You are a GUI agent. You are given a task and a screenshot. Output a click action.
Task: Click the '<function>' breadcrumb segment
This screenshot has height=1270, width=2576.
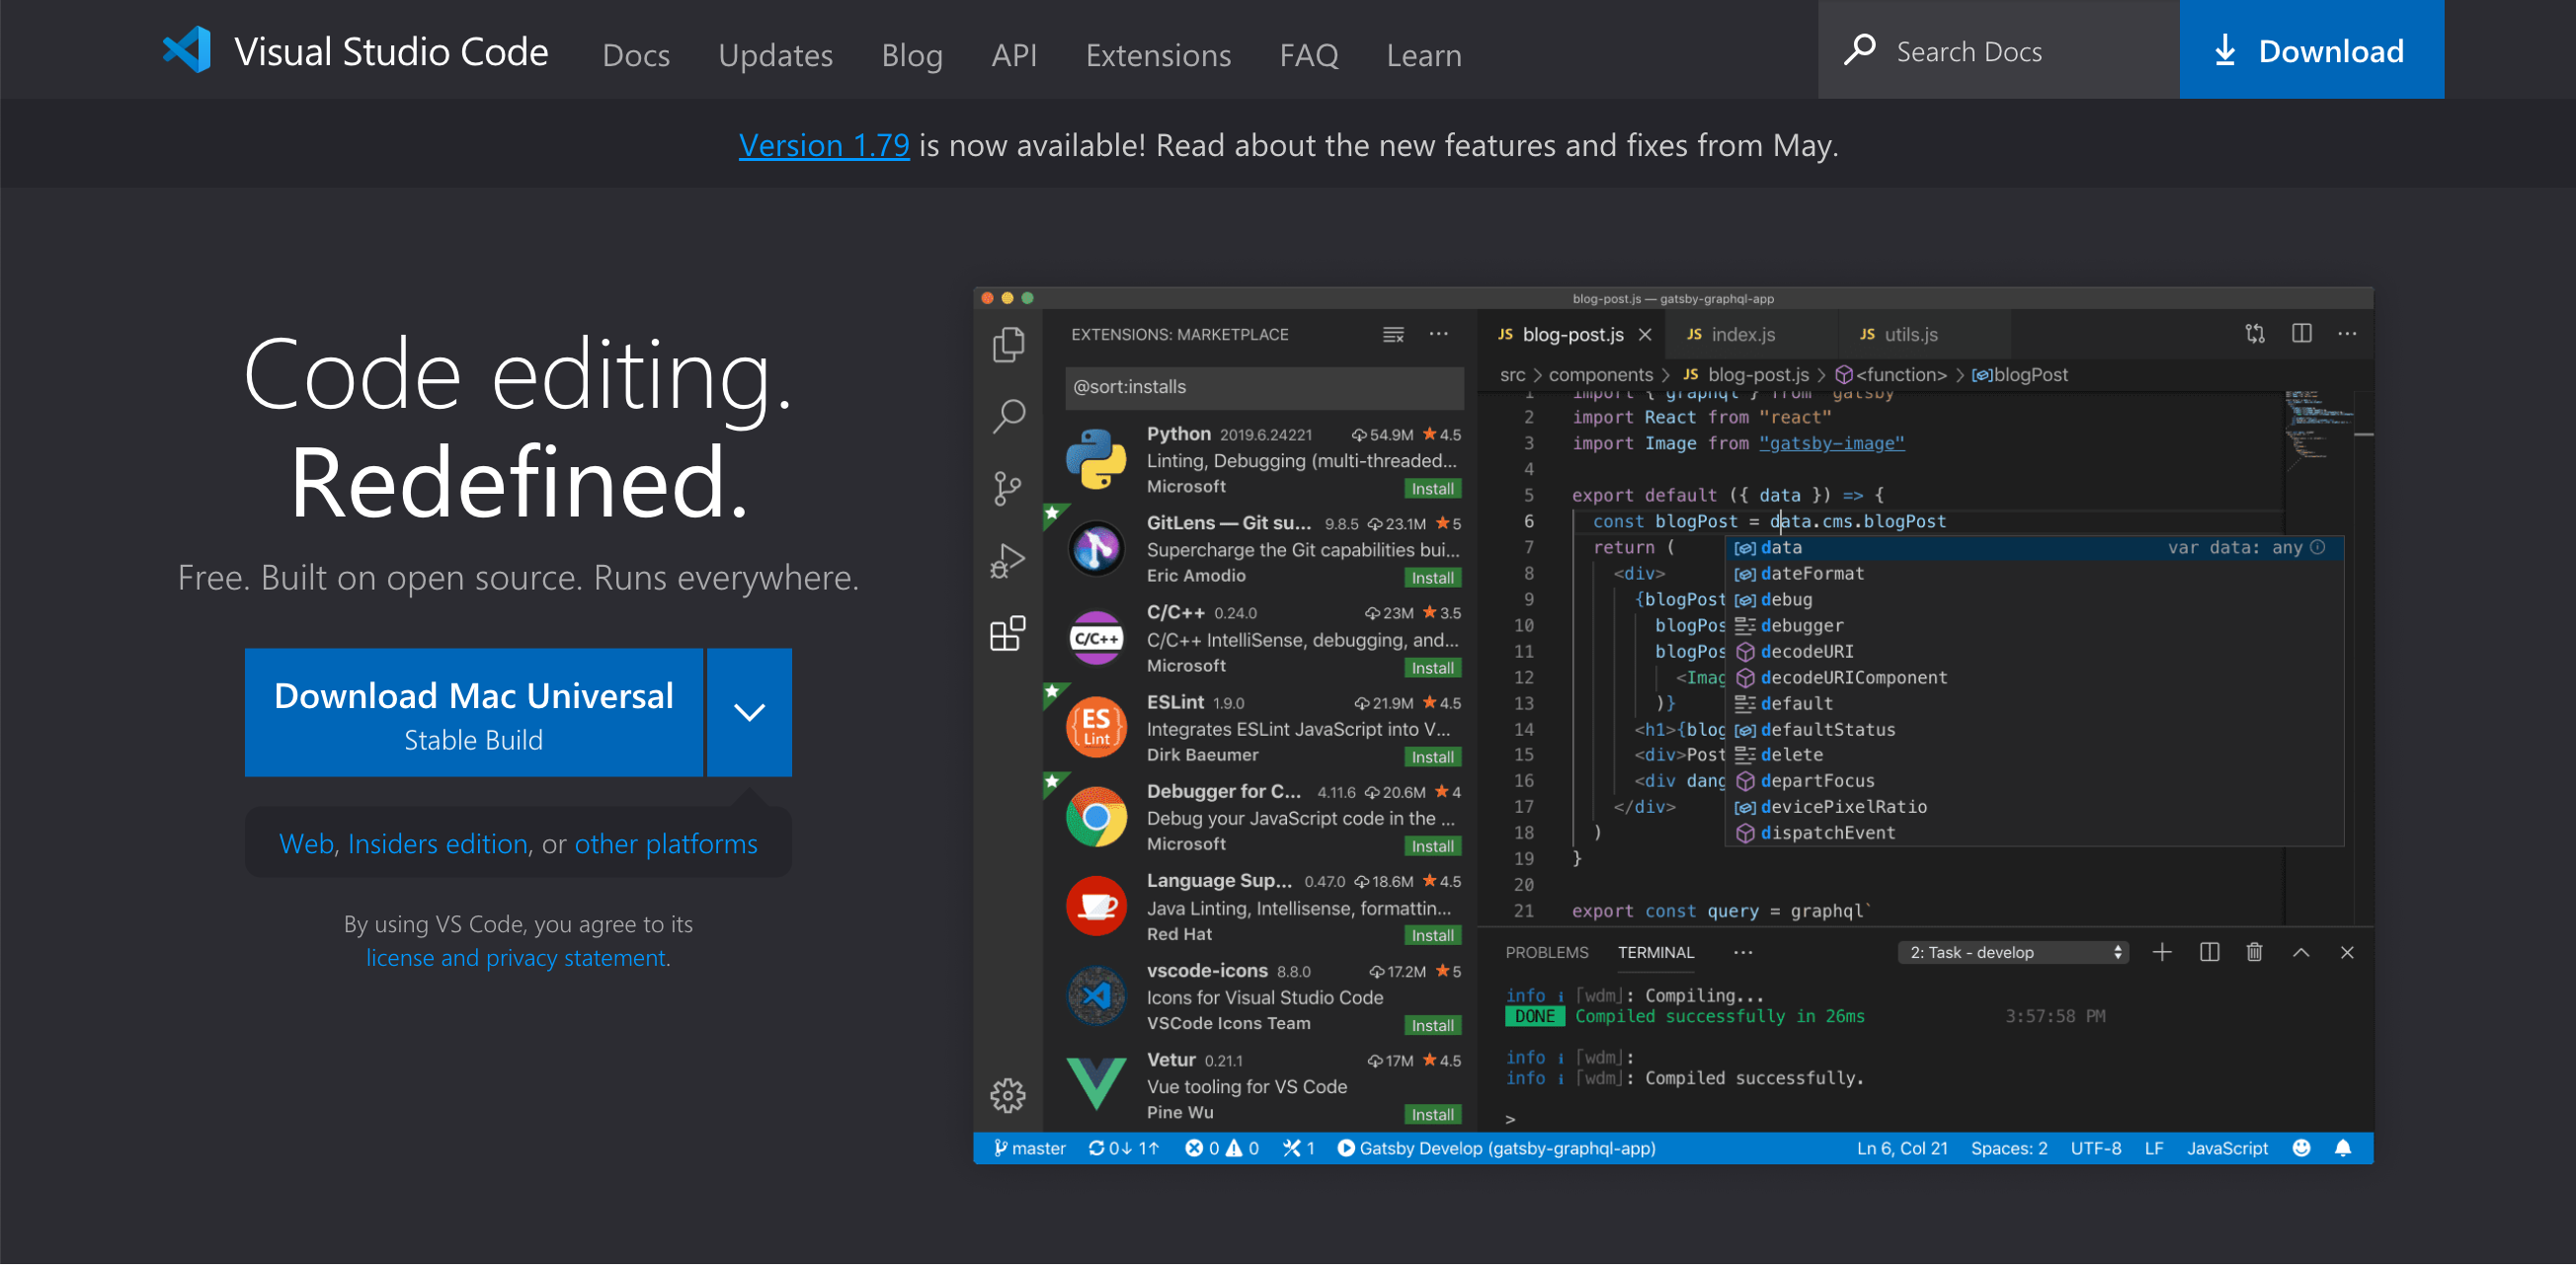pos(1891,375)
